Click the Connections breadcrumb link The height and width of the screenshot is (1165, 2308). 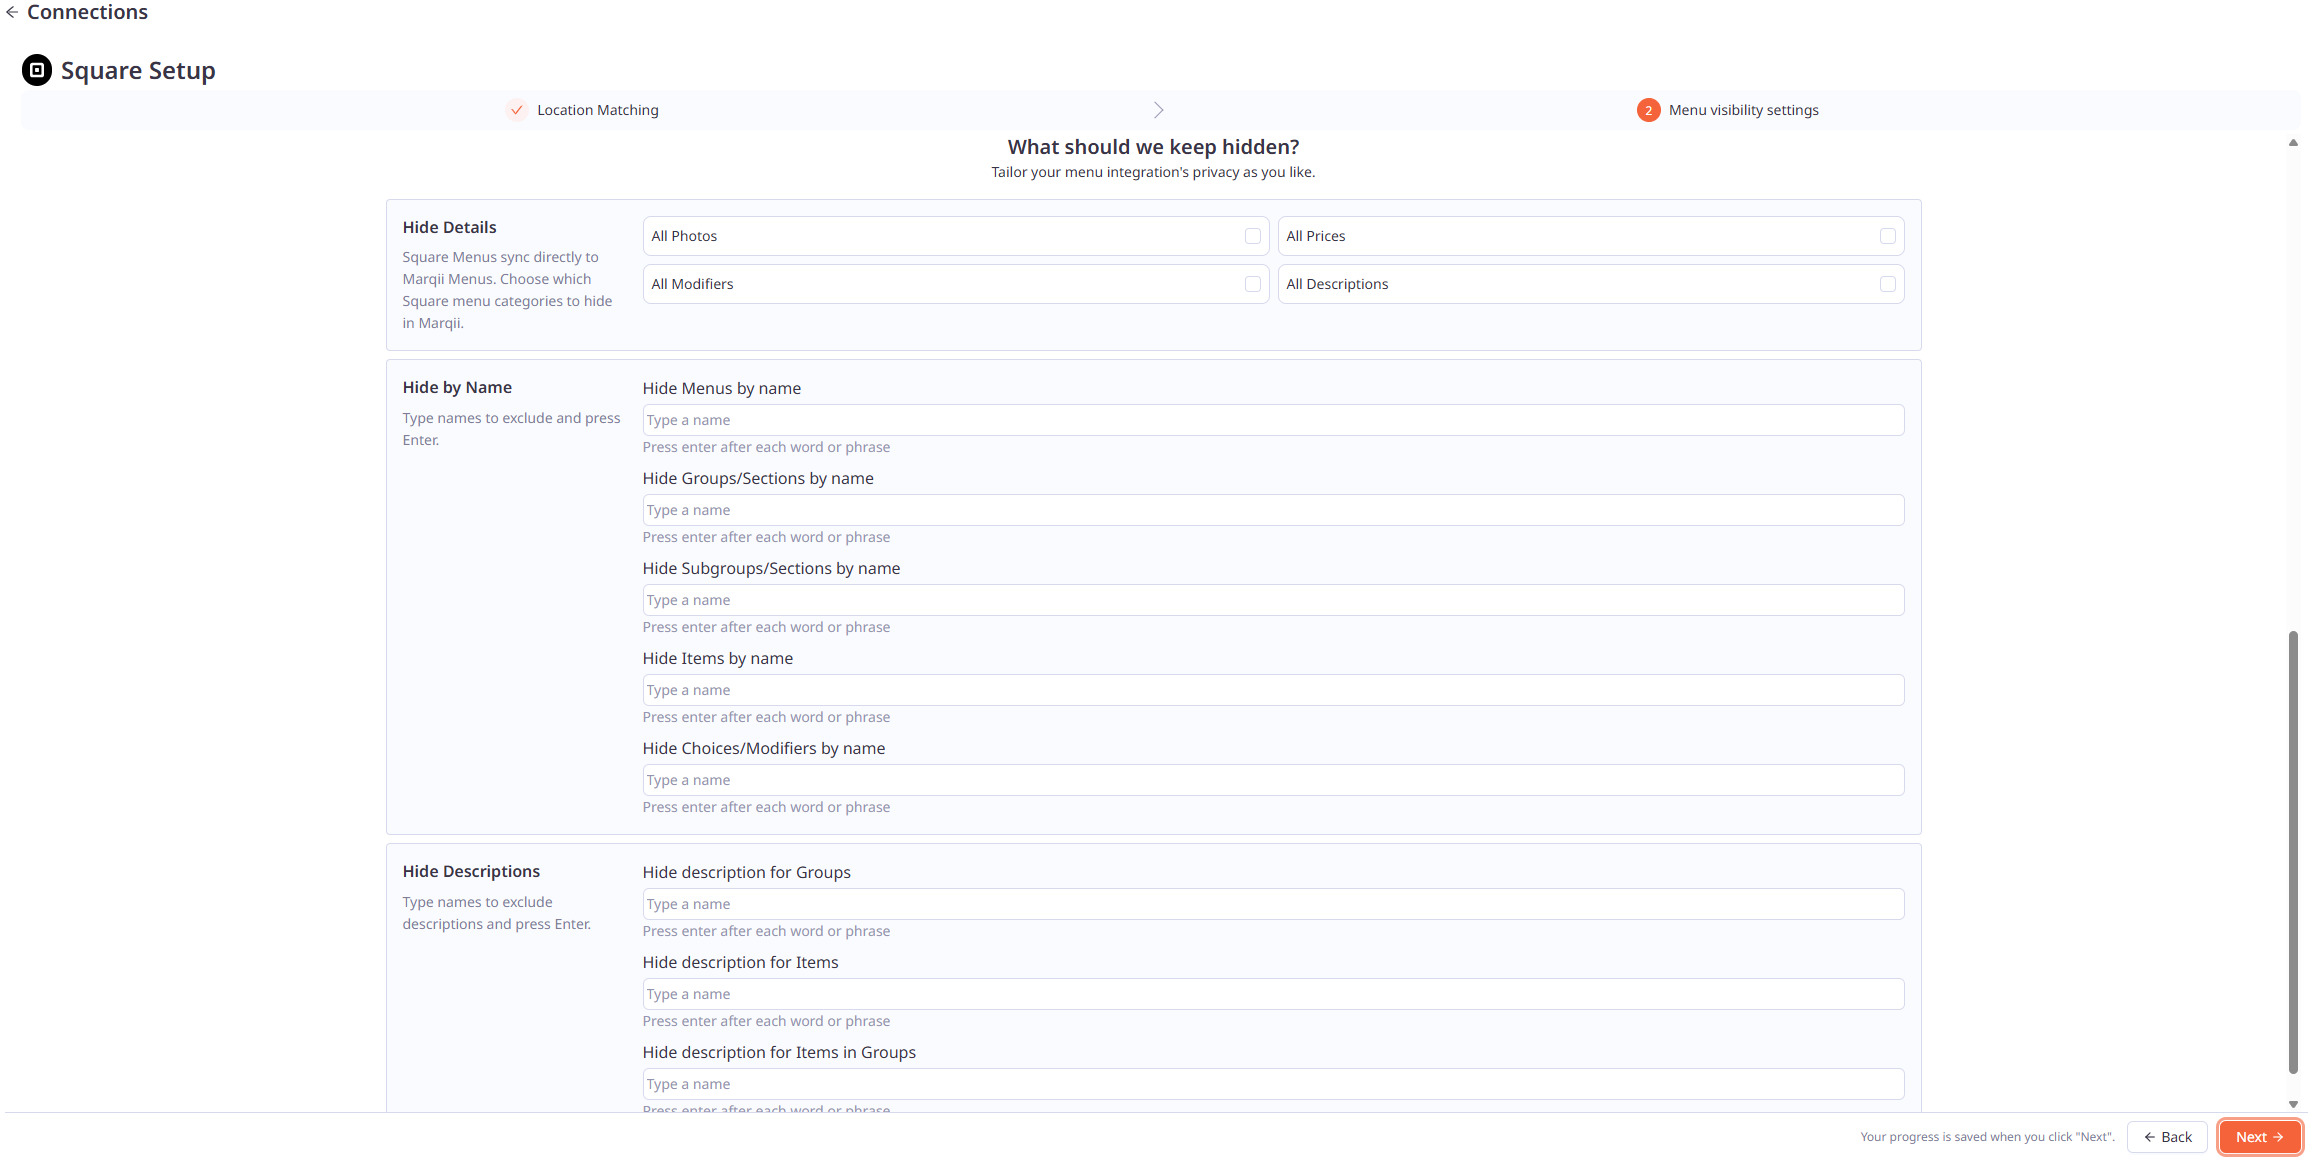[87, 12]
